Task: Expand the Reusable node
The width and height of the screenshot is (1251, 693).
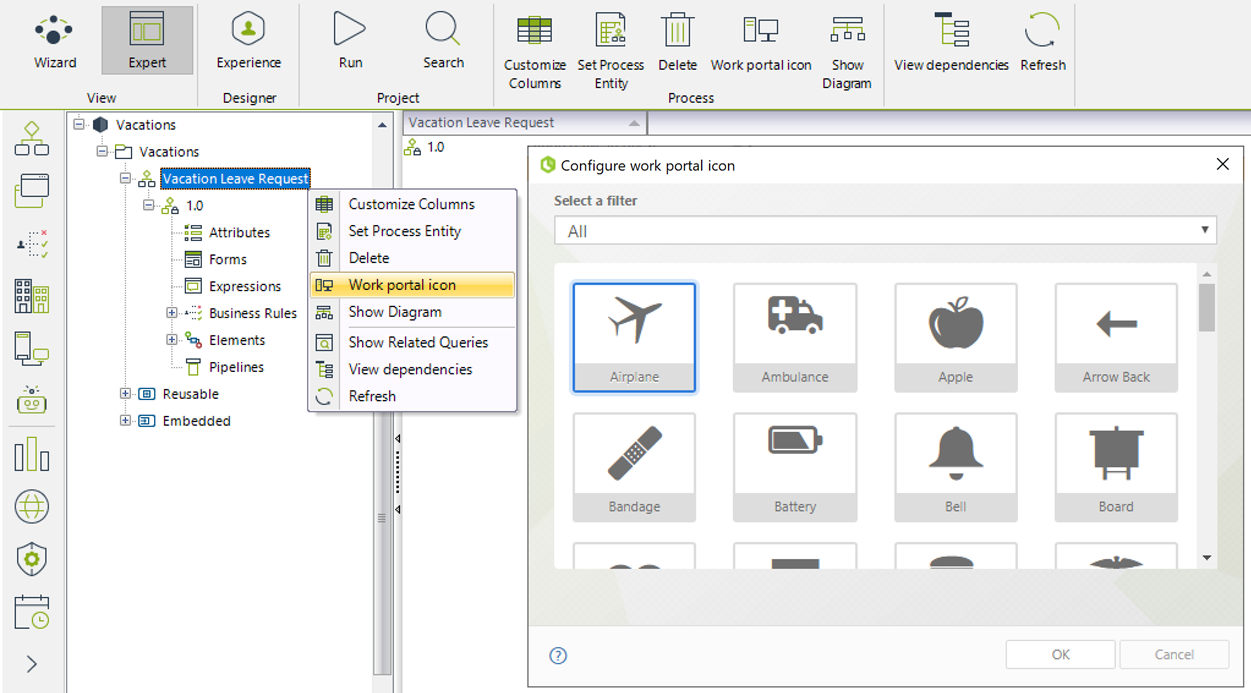Action: tap(125, 394)
